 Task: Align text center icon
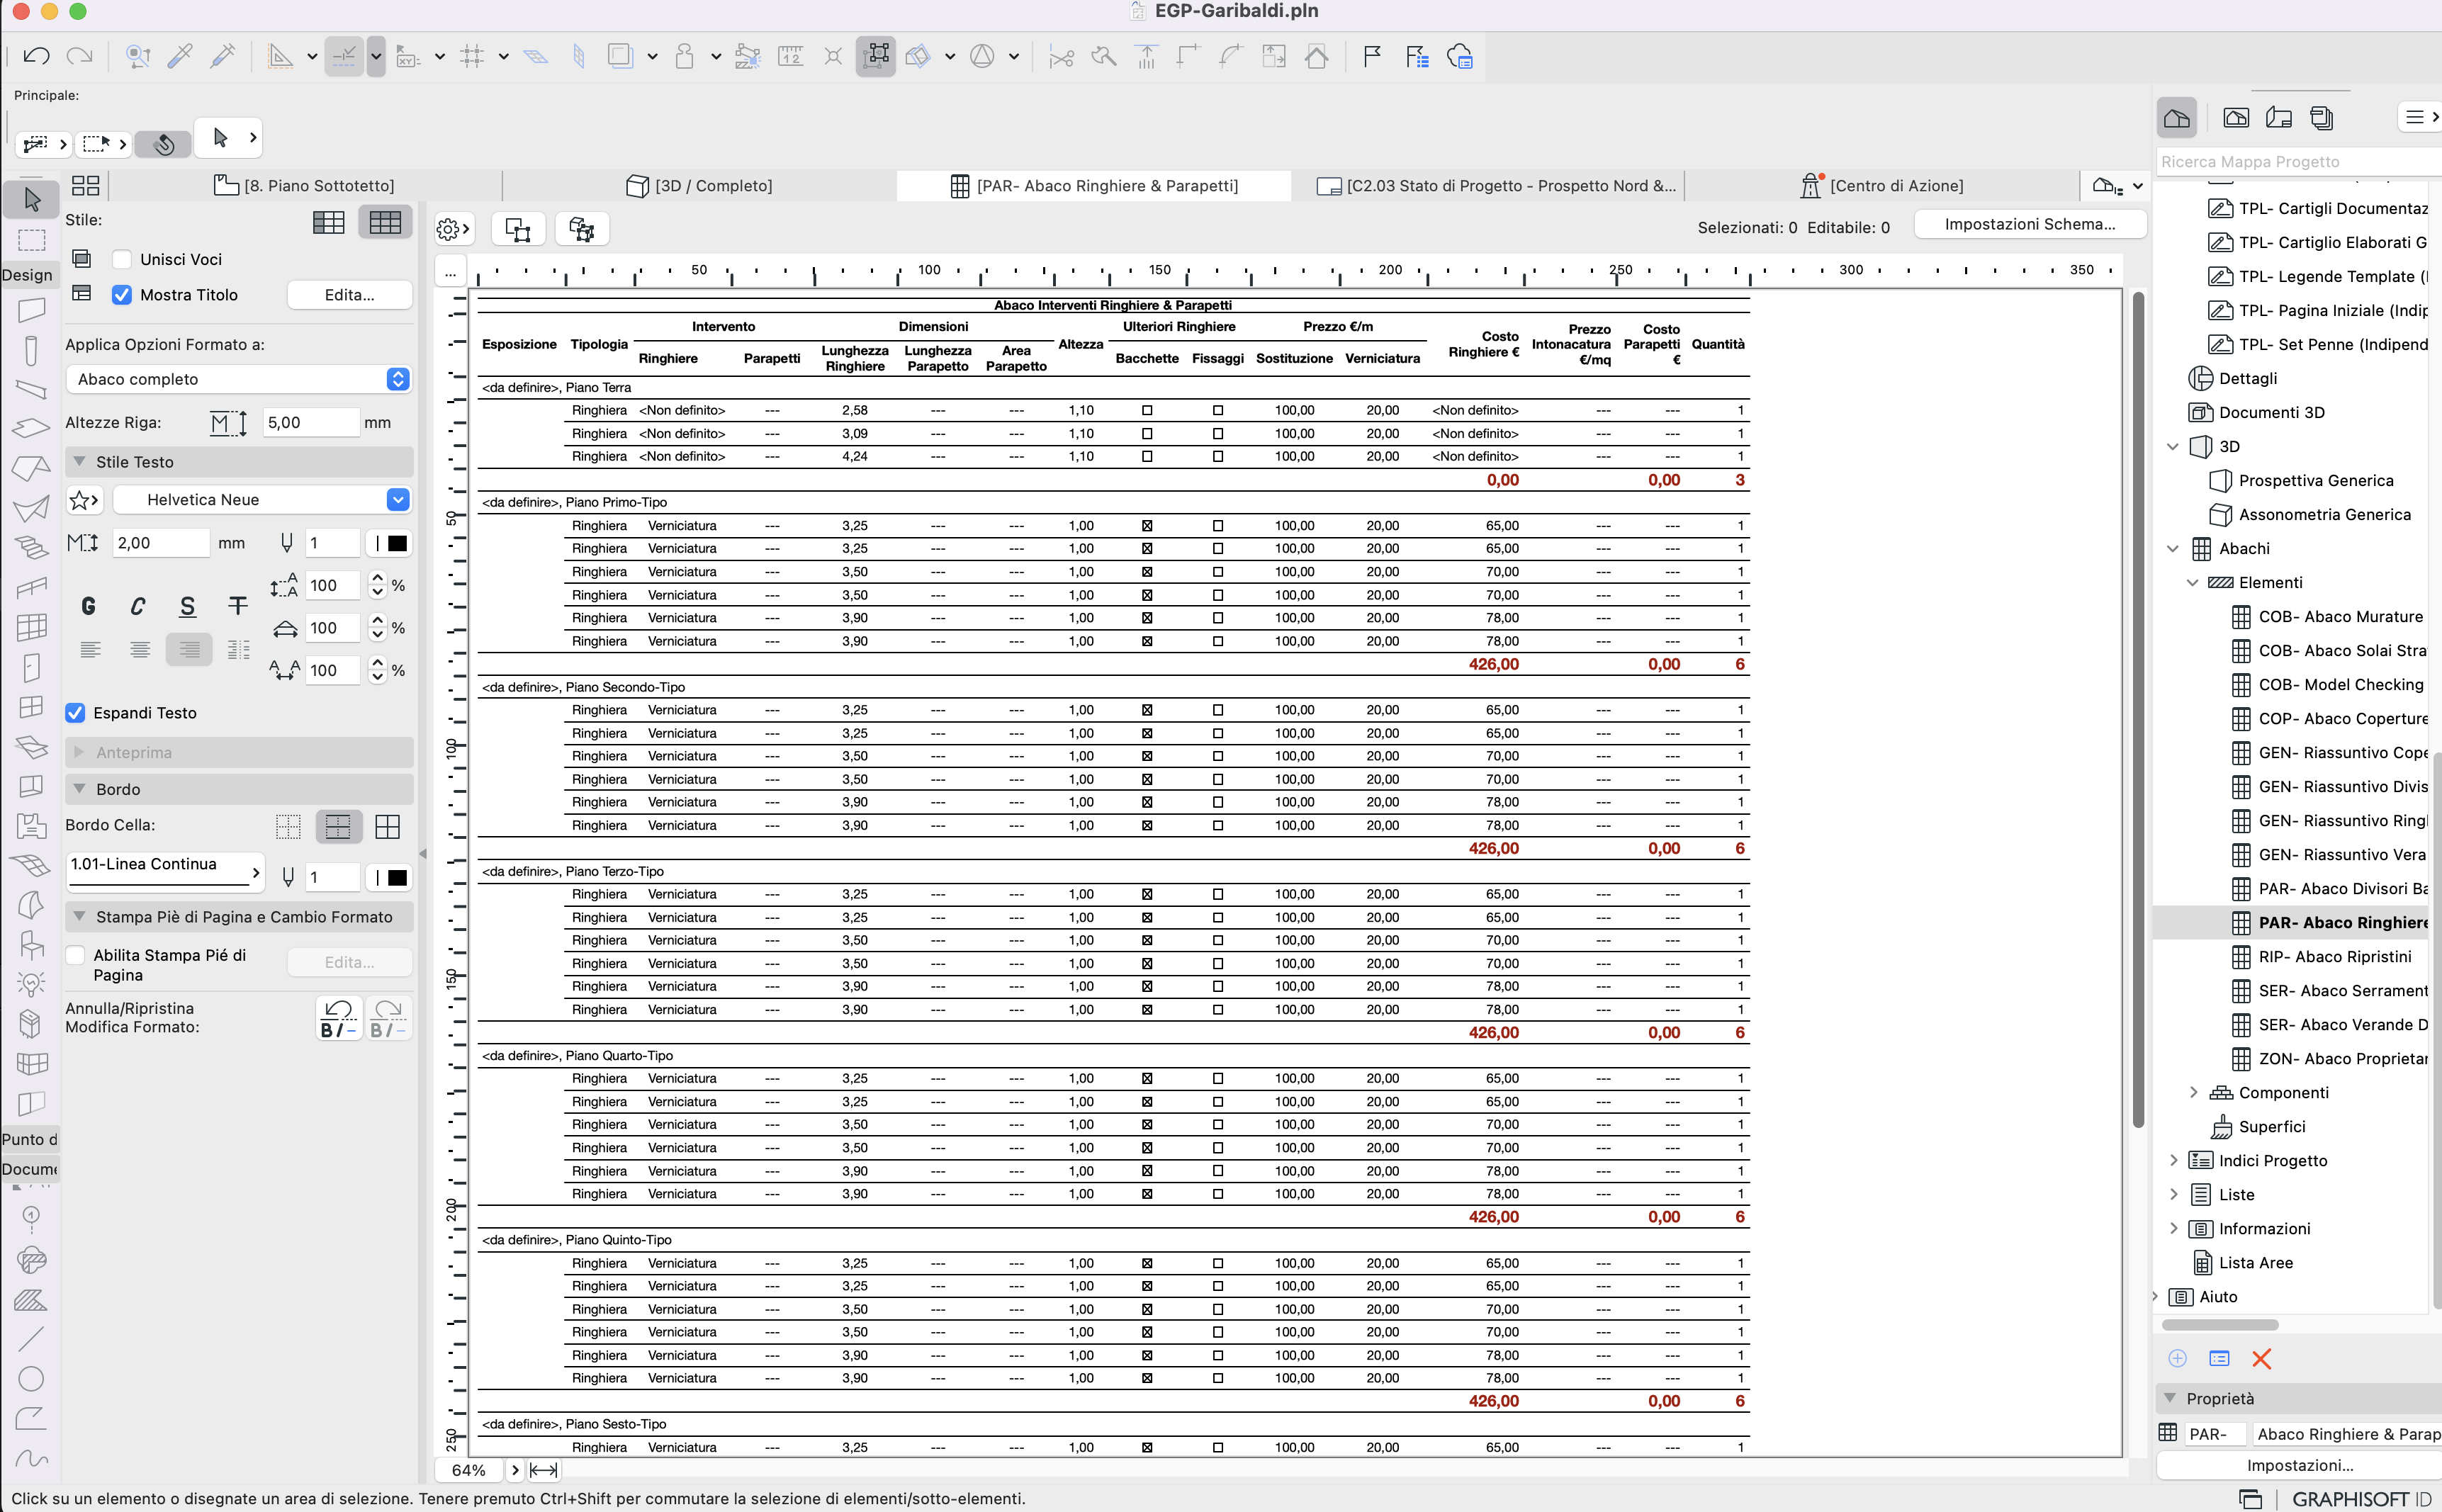pos(140,650)
